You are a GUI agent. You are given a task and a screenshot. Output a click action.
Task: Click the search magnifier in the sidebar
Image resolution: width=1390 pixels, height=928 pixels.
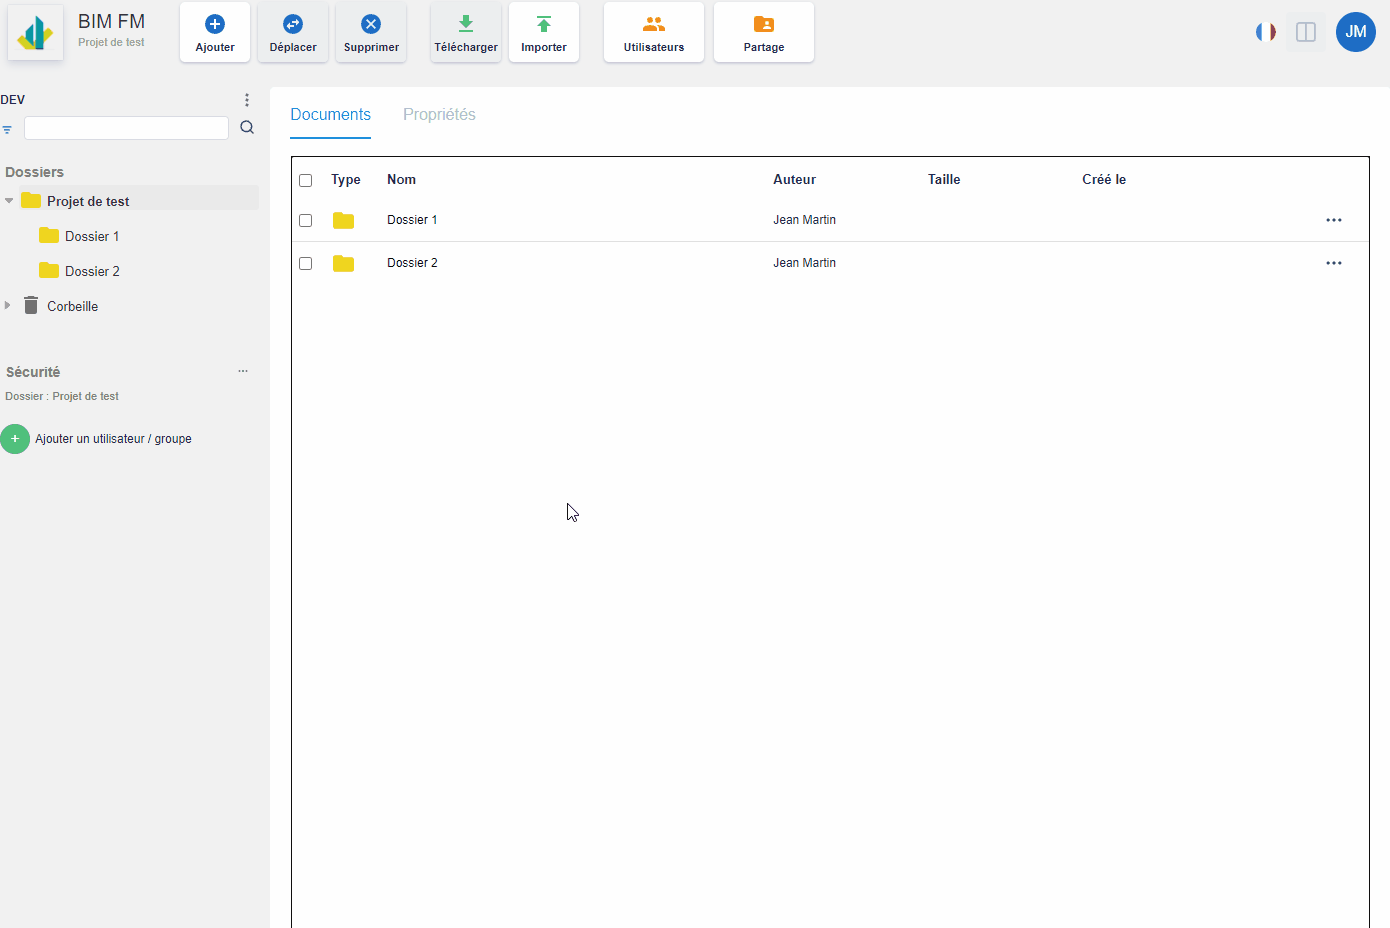pos(246,128)
